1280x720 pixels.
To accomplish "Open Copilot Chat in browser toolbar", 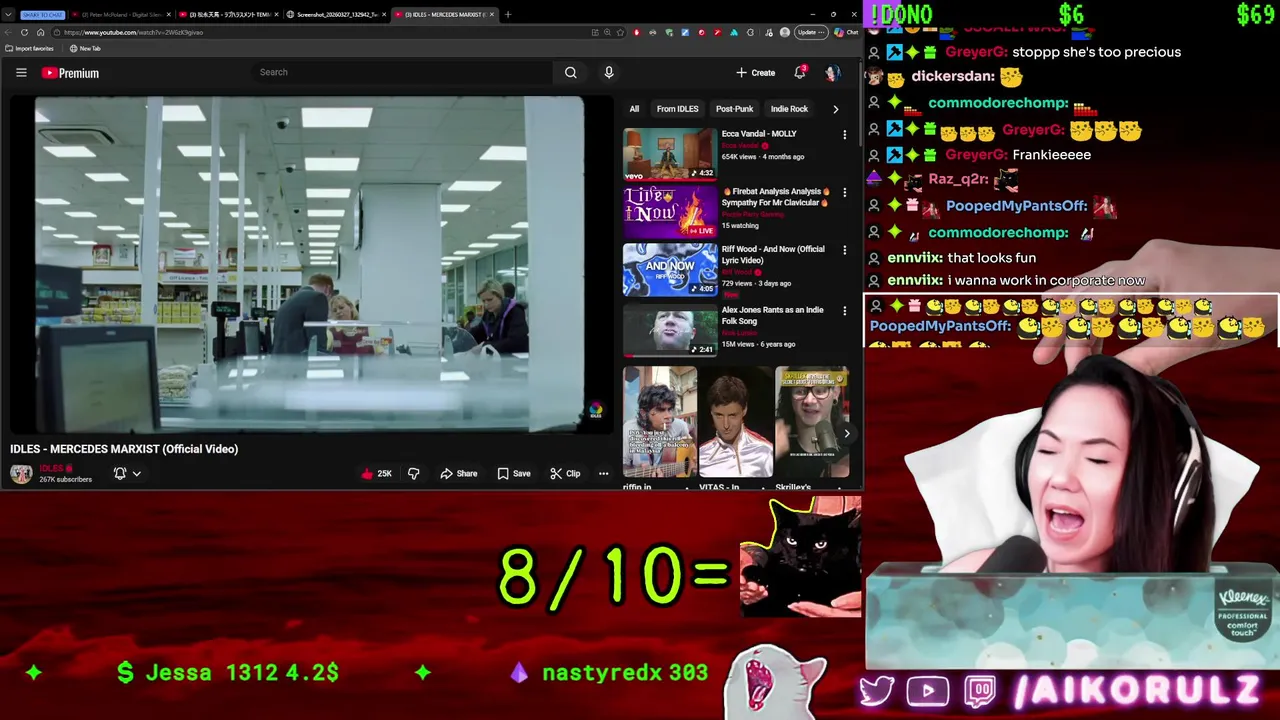I will pyautogui.click(x=846, y=32).
